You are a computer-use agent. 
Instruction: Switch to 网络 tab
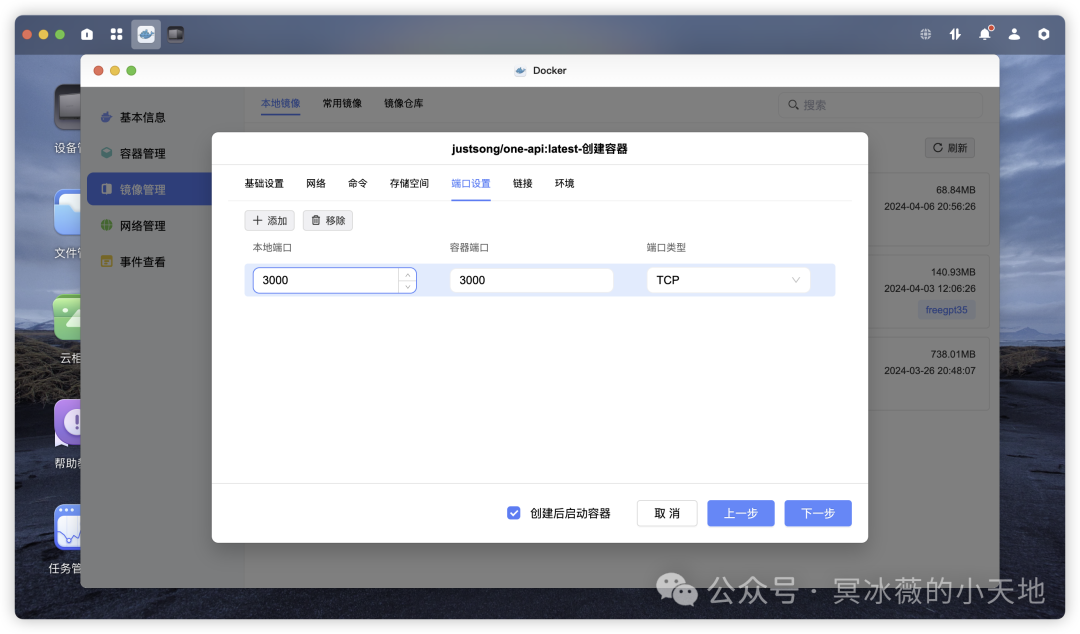tap(315, 183)
